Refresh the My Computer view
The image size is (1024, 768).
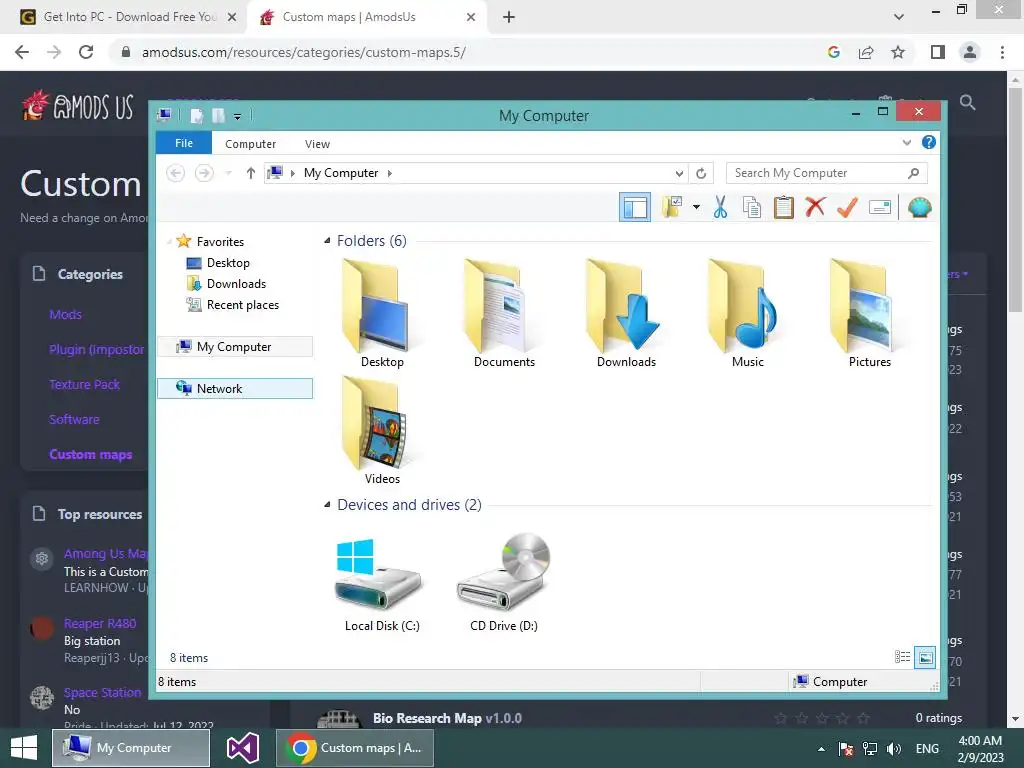tap(701, 173)
